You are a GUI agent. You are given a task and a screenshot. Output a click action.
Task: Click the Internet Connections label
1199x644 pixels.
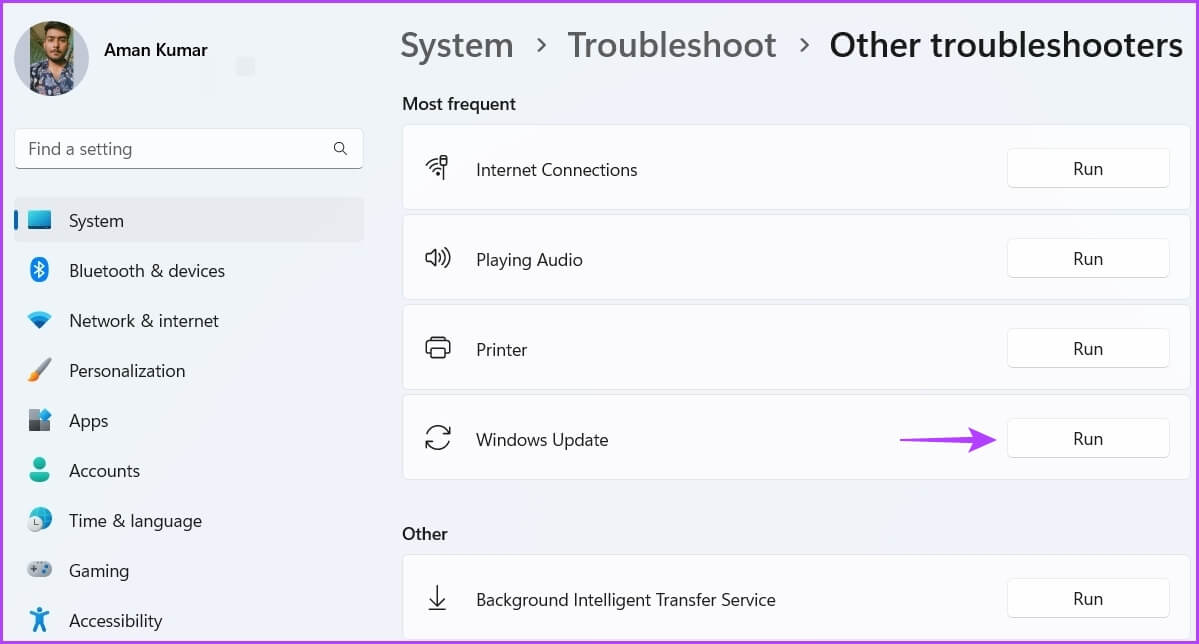point(556,169)
